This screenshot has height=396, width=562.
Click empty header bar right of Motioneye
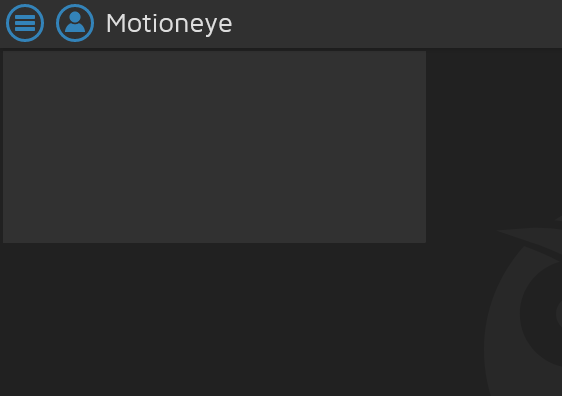[x=394, y=24]
